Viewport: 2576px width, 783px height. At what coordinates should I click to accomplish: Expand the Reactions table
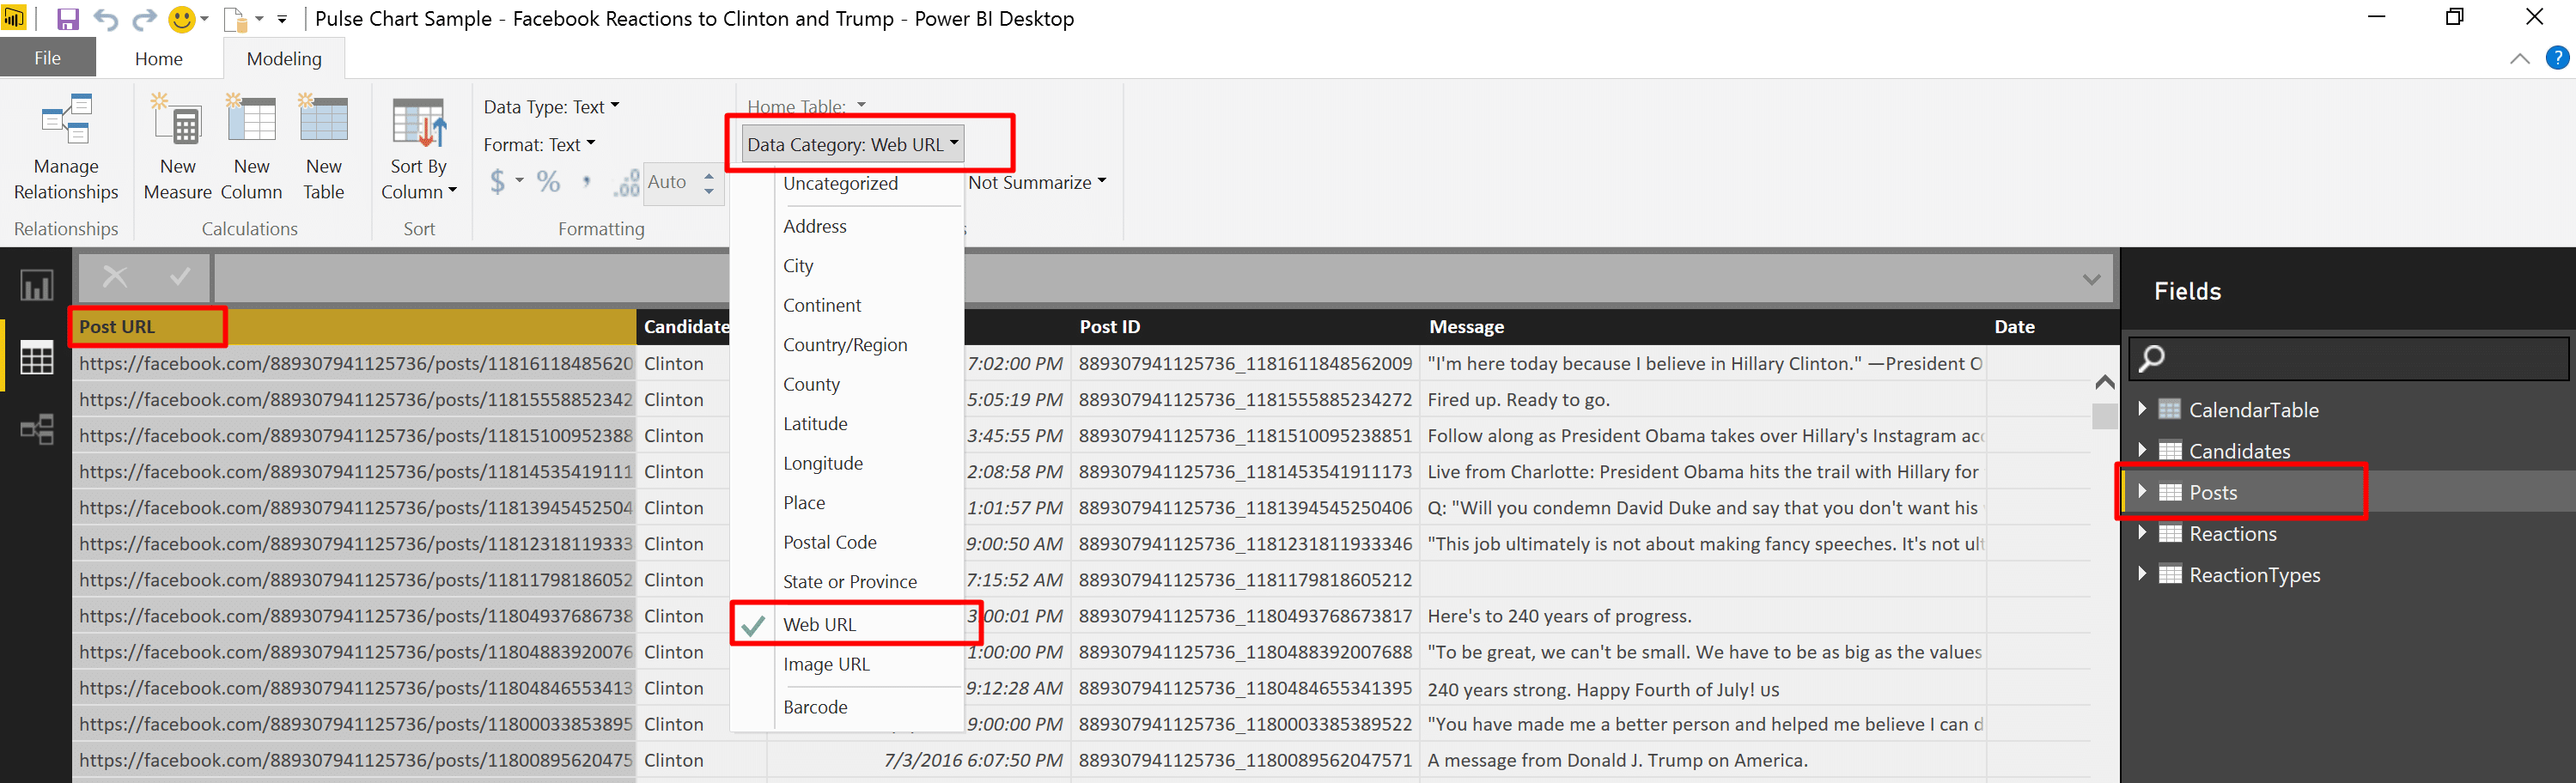[x=2142, y=533]
